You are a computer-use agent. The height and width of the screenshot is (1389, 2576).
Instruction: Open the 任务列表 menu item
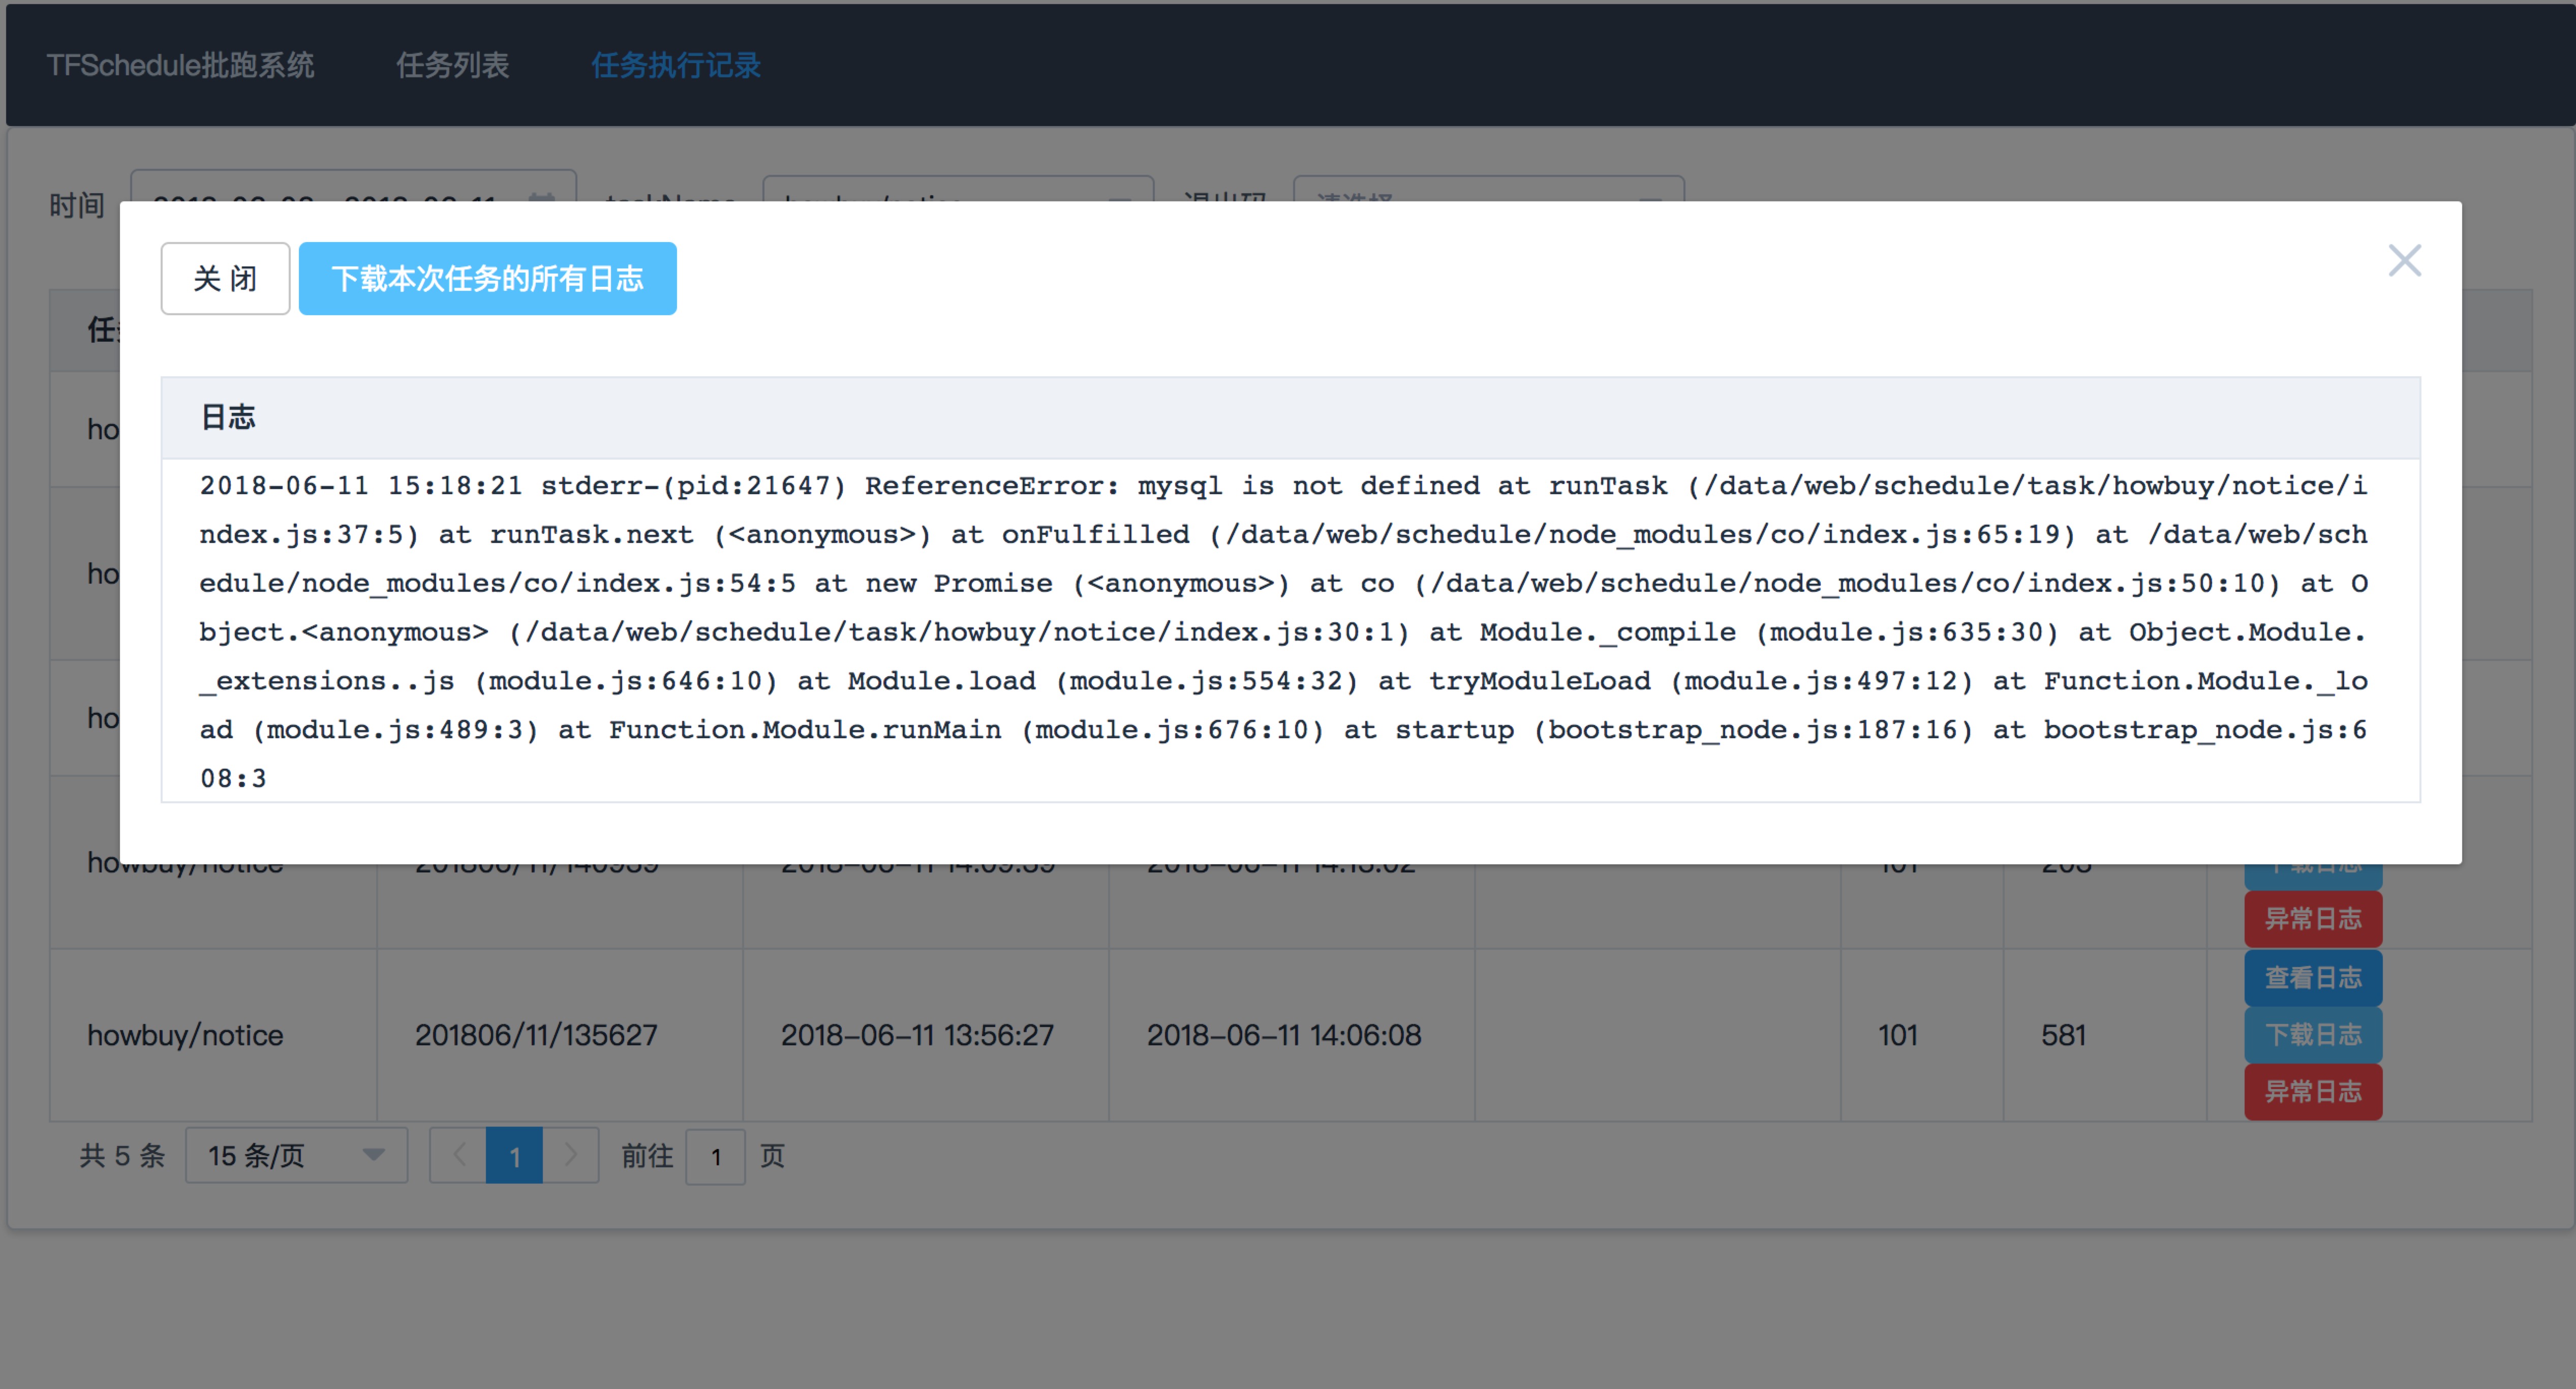452,66
